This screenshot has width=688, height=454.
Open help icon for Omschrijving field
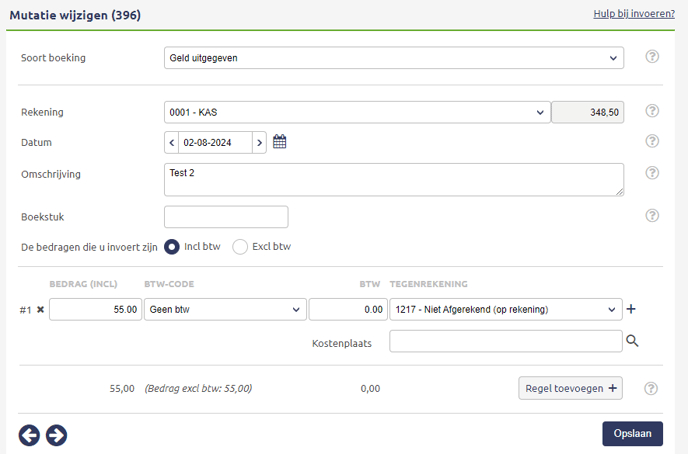pos(652,173)
